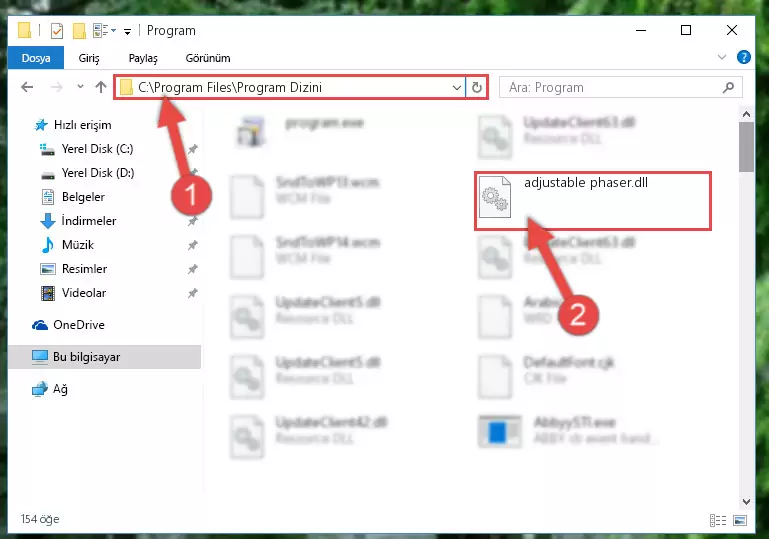Image resolution: width=769 pixels, height=539 pixels.
Task: Open recent locations dropdown arrow
Action: [x=80, y=87]
